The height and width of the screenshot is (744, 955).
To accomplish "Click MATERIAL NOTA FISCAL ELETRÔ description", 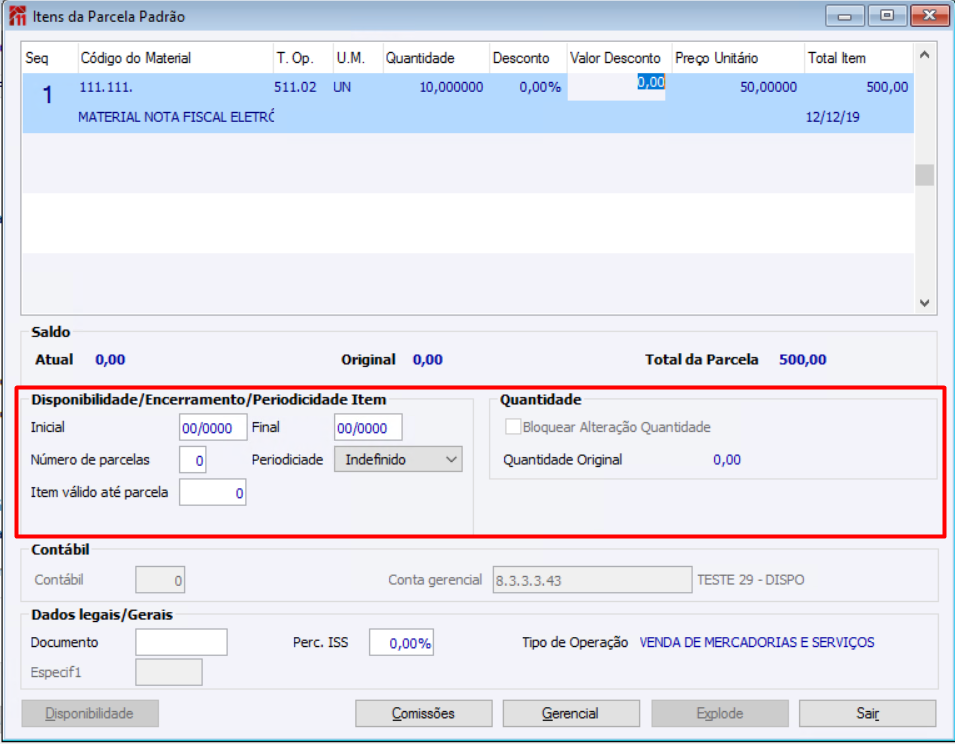I will (176, 117).
